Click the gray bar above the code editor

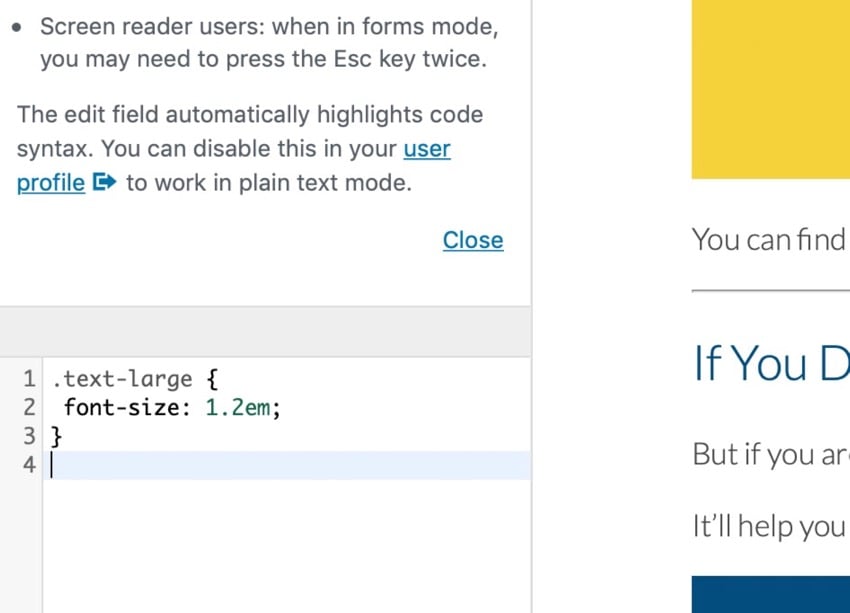(x=265, y=331)
